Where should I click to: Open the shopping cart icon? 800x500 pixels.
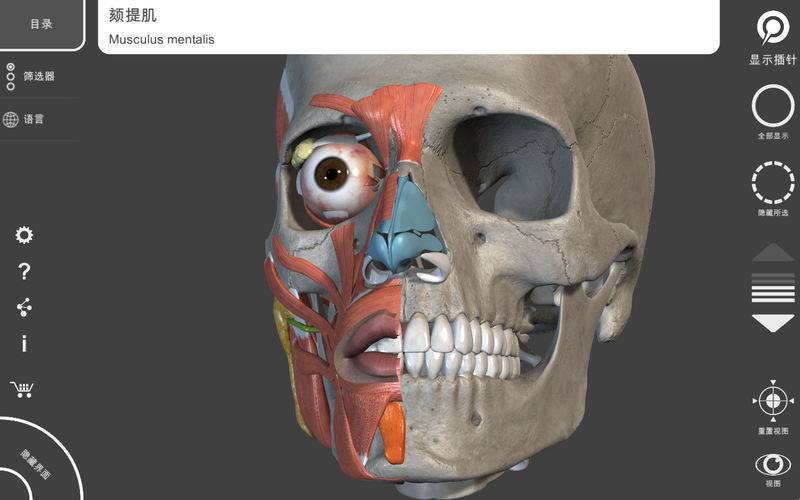click(x=22, y=389)
